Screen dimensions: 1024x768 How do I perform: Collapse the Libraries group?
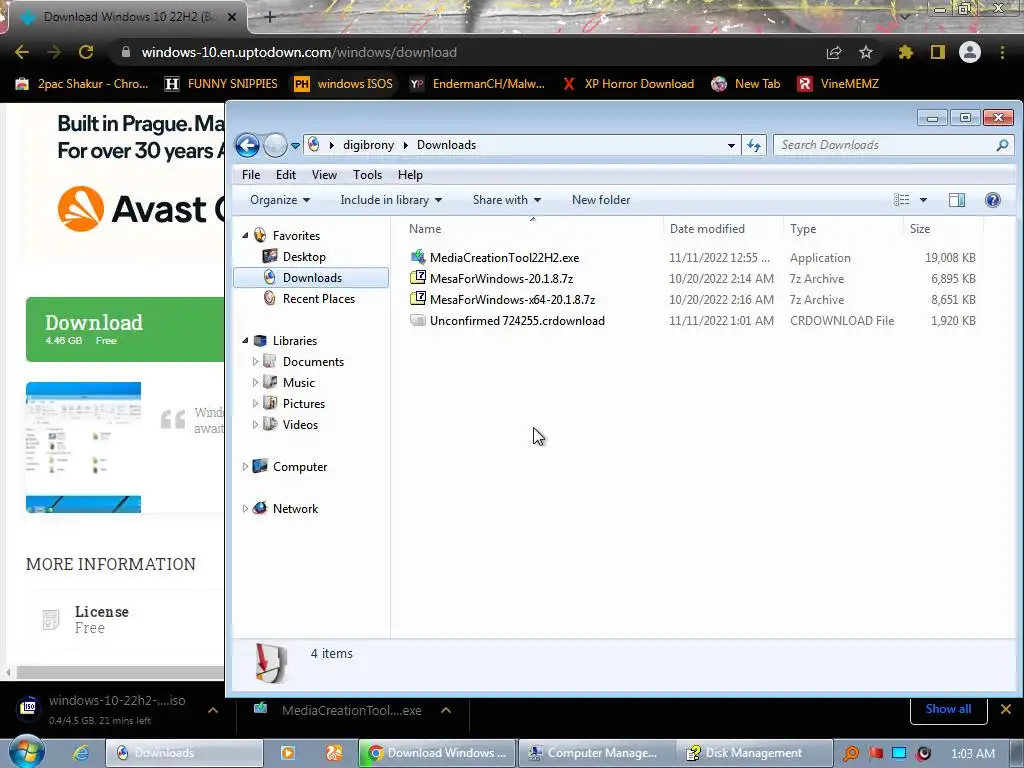[x=246, y=340]
